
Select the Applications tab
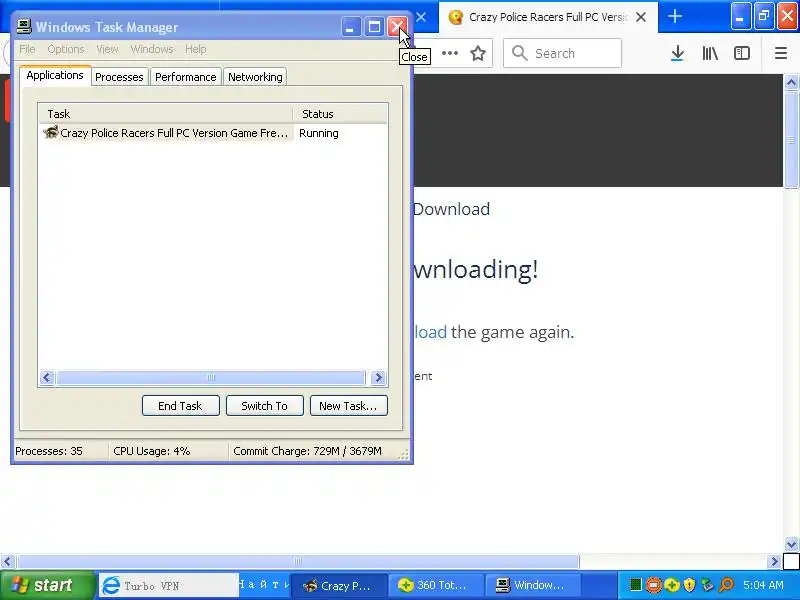pyautogui.click(x=55, y=75)
